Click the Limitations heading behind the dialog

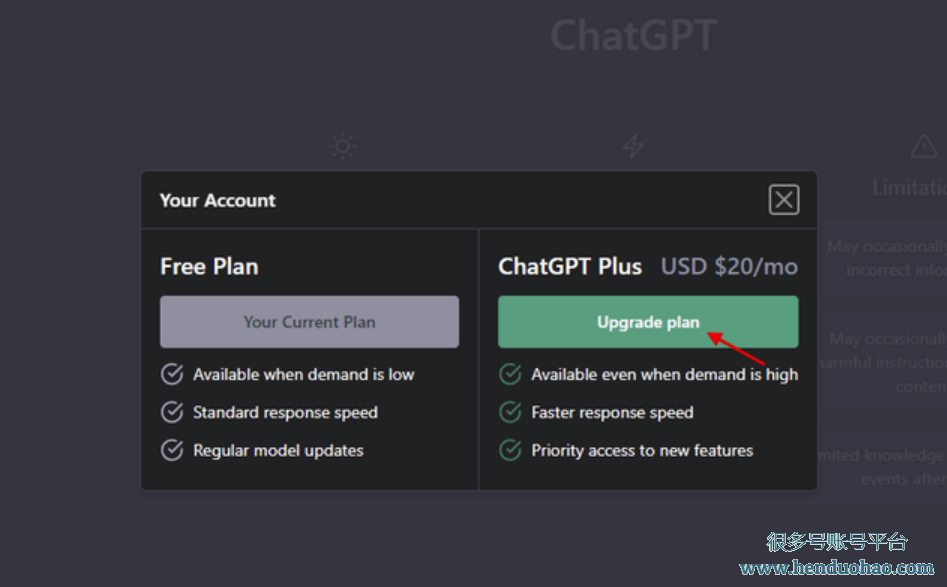[x=908, y=188]
